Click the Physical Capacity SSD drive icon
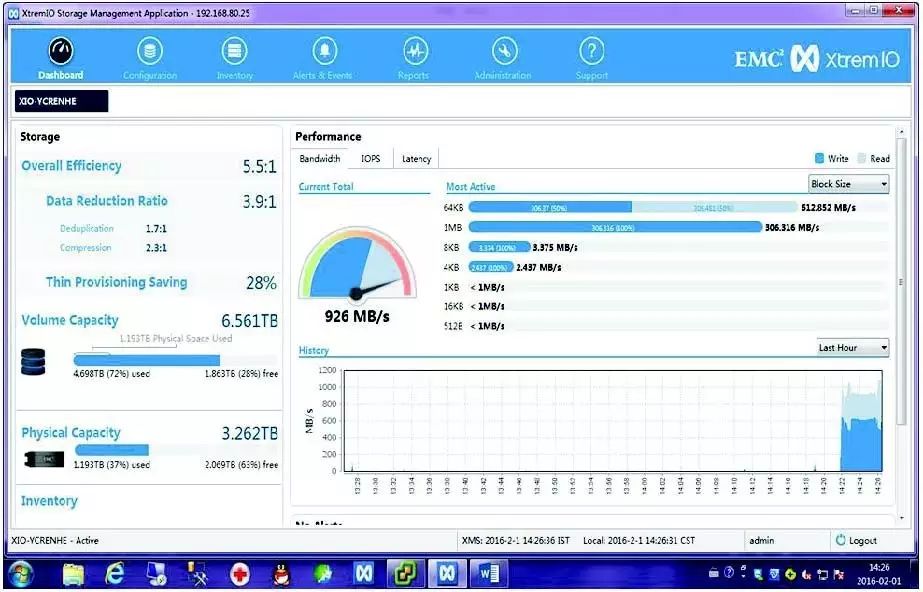The height and width of the screenshot is (592, 923). 44,459
